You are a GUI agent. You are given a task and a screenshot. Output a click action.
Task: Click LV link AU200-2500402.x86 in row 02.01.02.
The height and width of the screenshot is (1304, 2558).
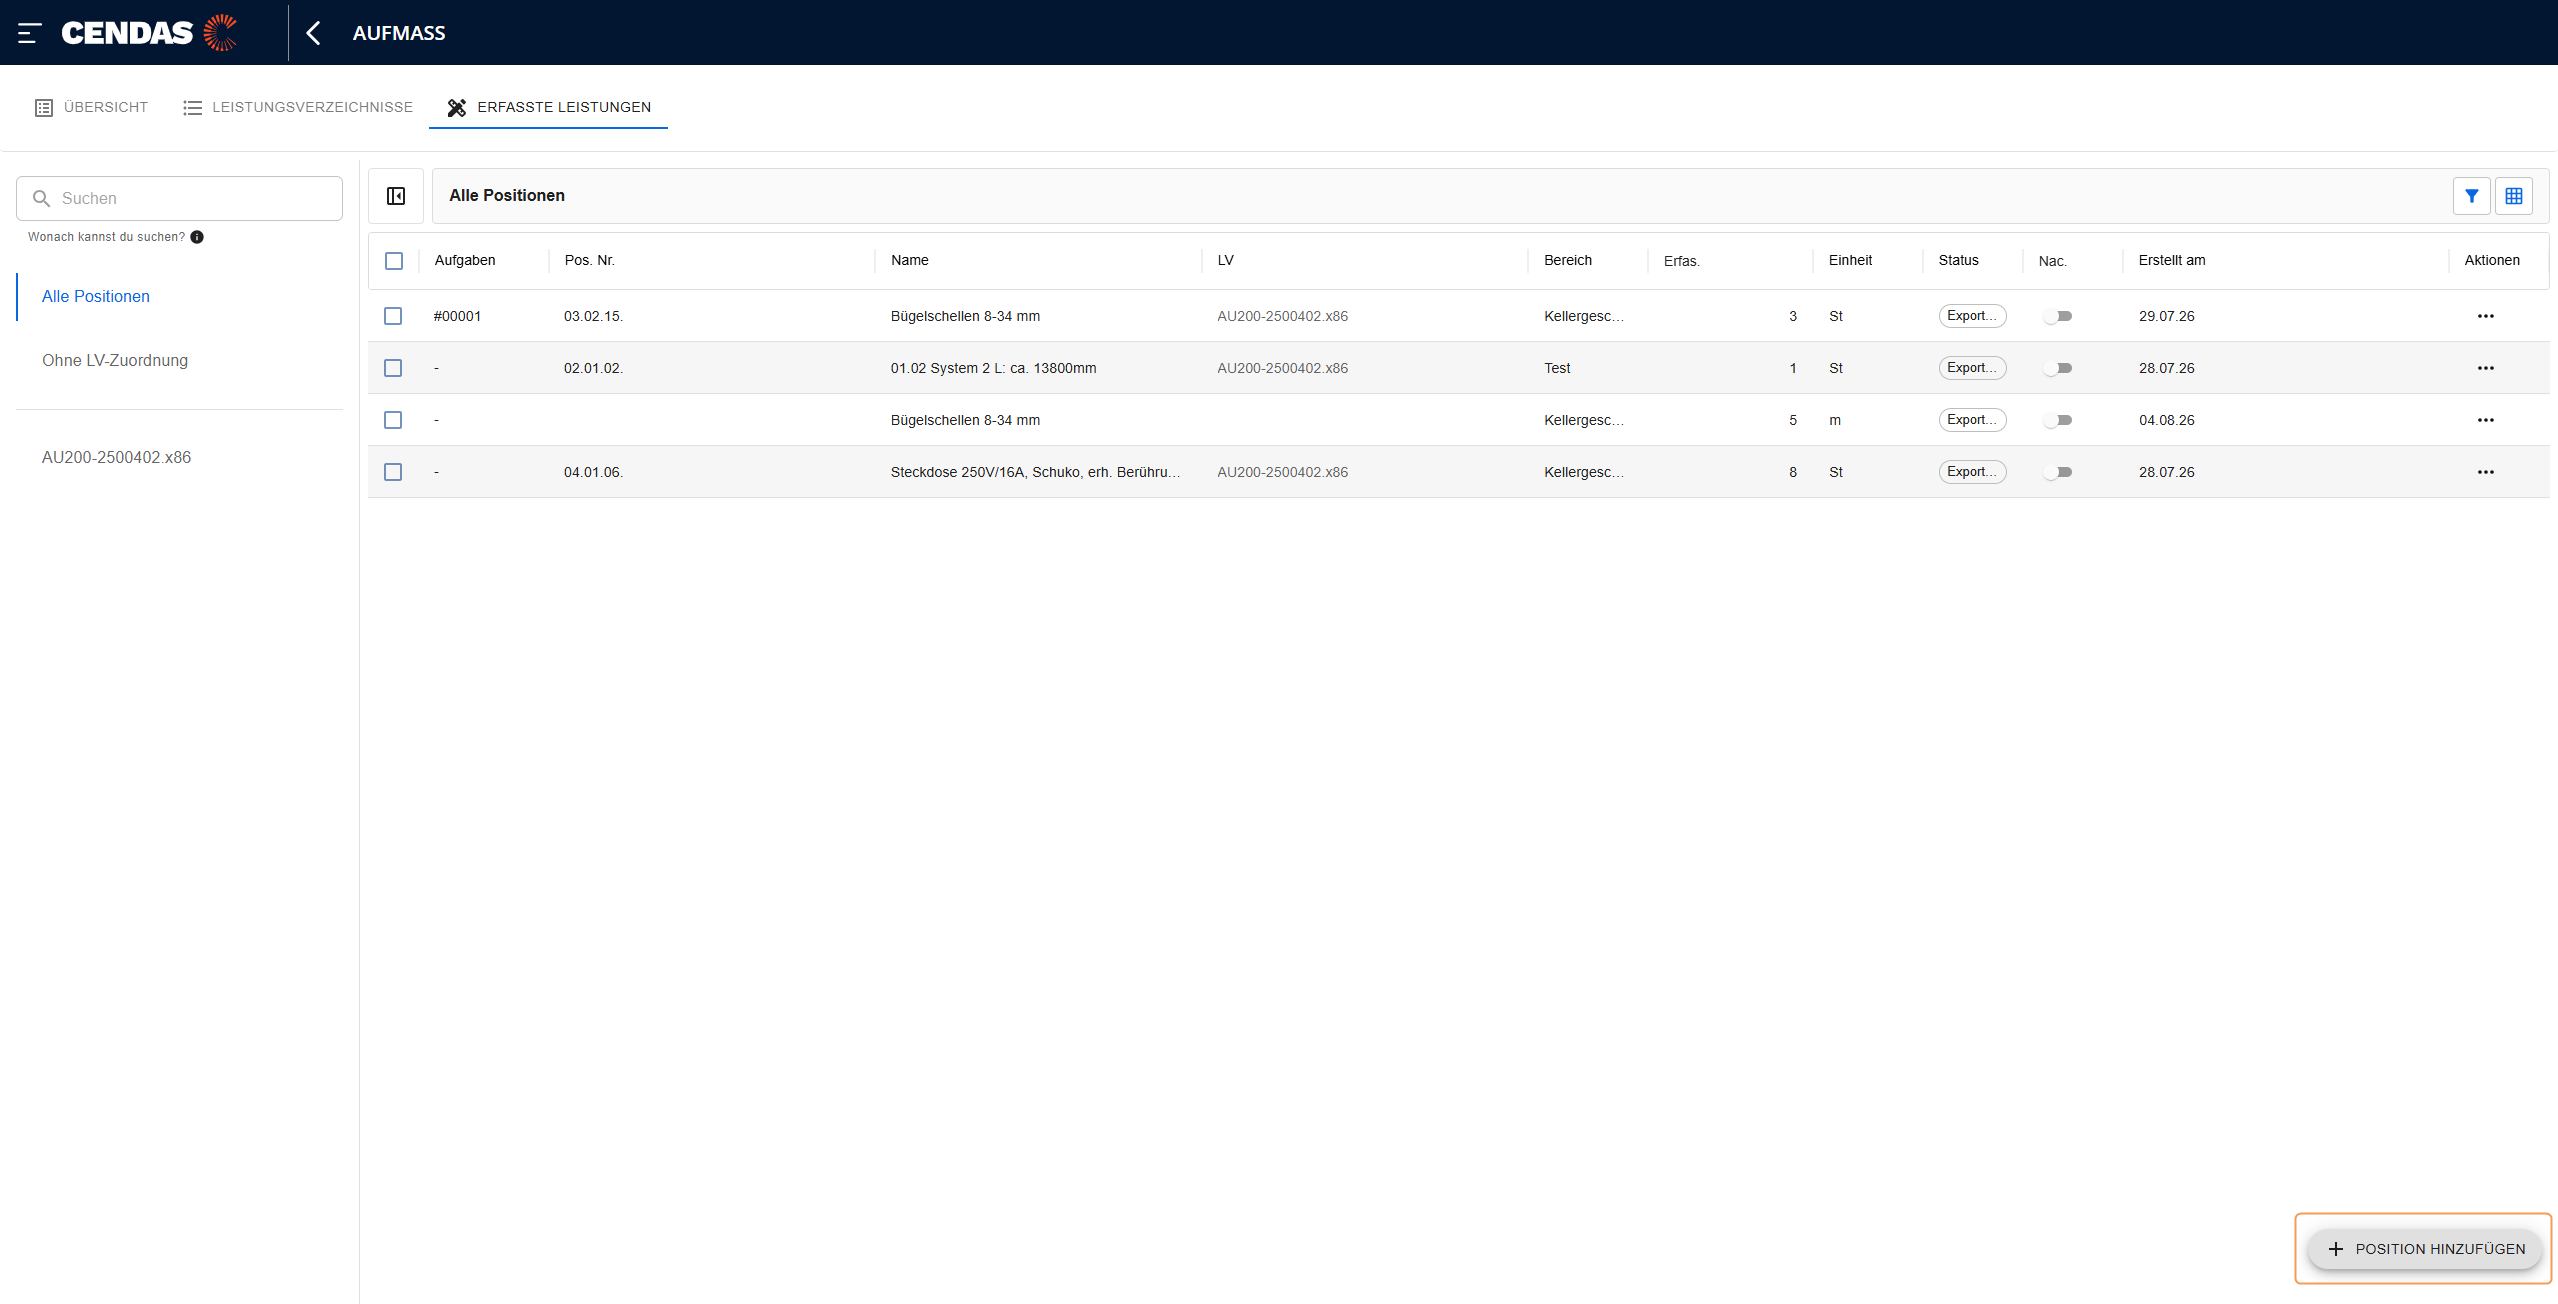(1283, 368)
